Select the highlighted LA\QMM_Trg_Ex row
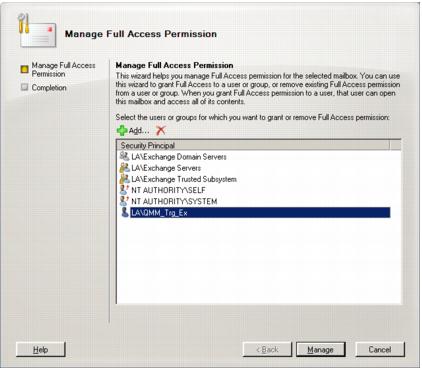The height and width of the screenshot is (368, 422). click(260, 212)
